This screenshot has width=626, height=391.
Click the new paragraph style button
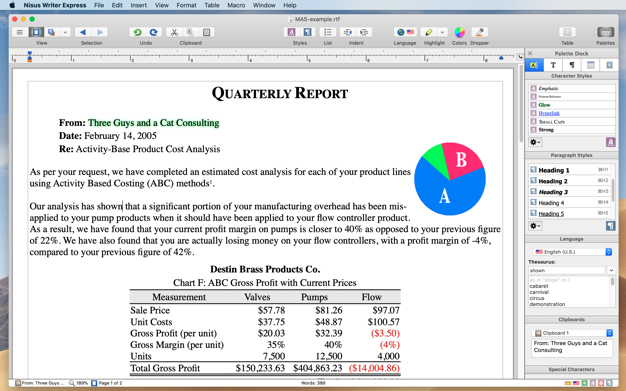pos(610,226)
